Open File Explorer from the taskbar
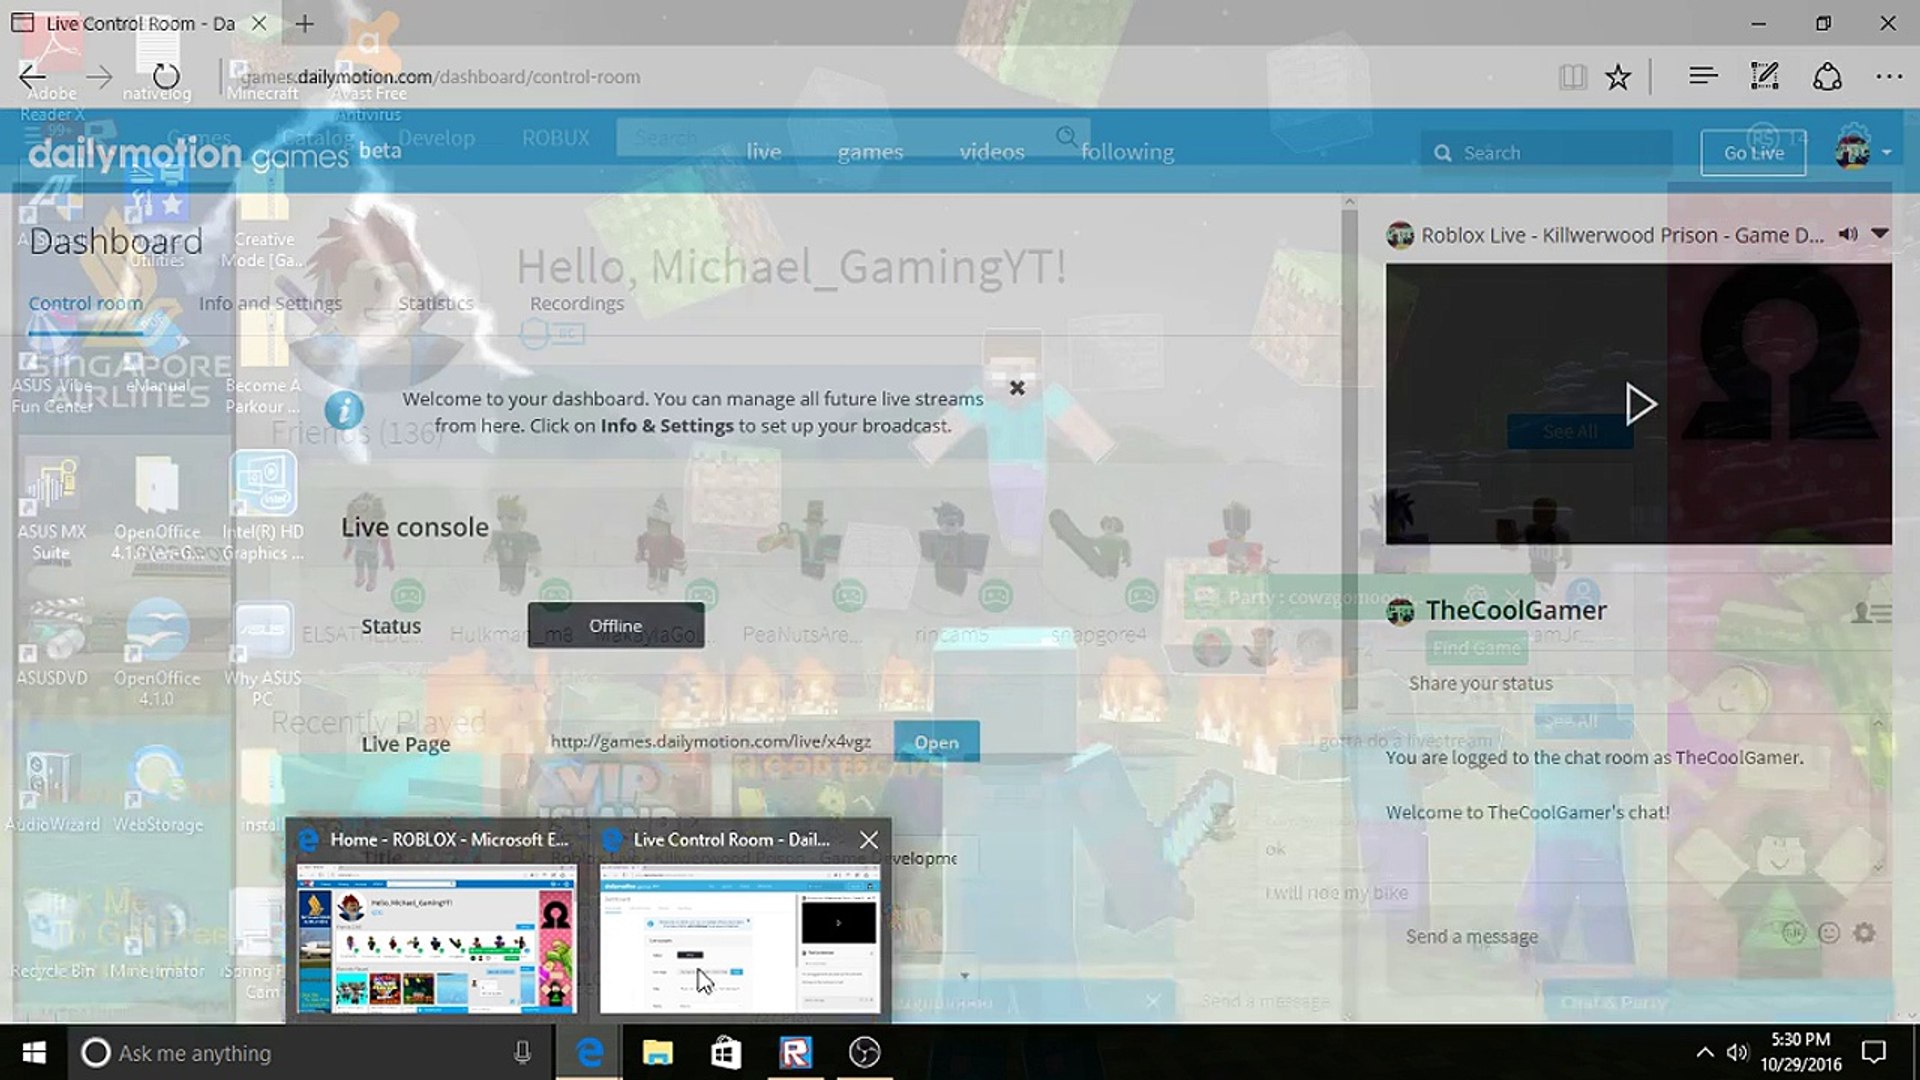The height and width of the screenshot is (1080, 1920). coord(657,1052)
